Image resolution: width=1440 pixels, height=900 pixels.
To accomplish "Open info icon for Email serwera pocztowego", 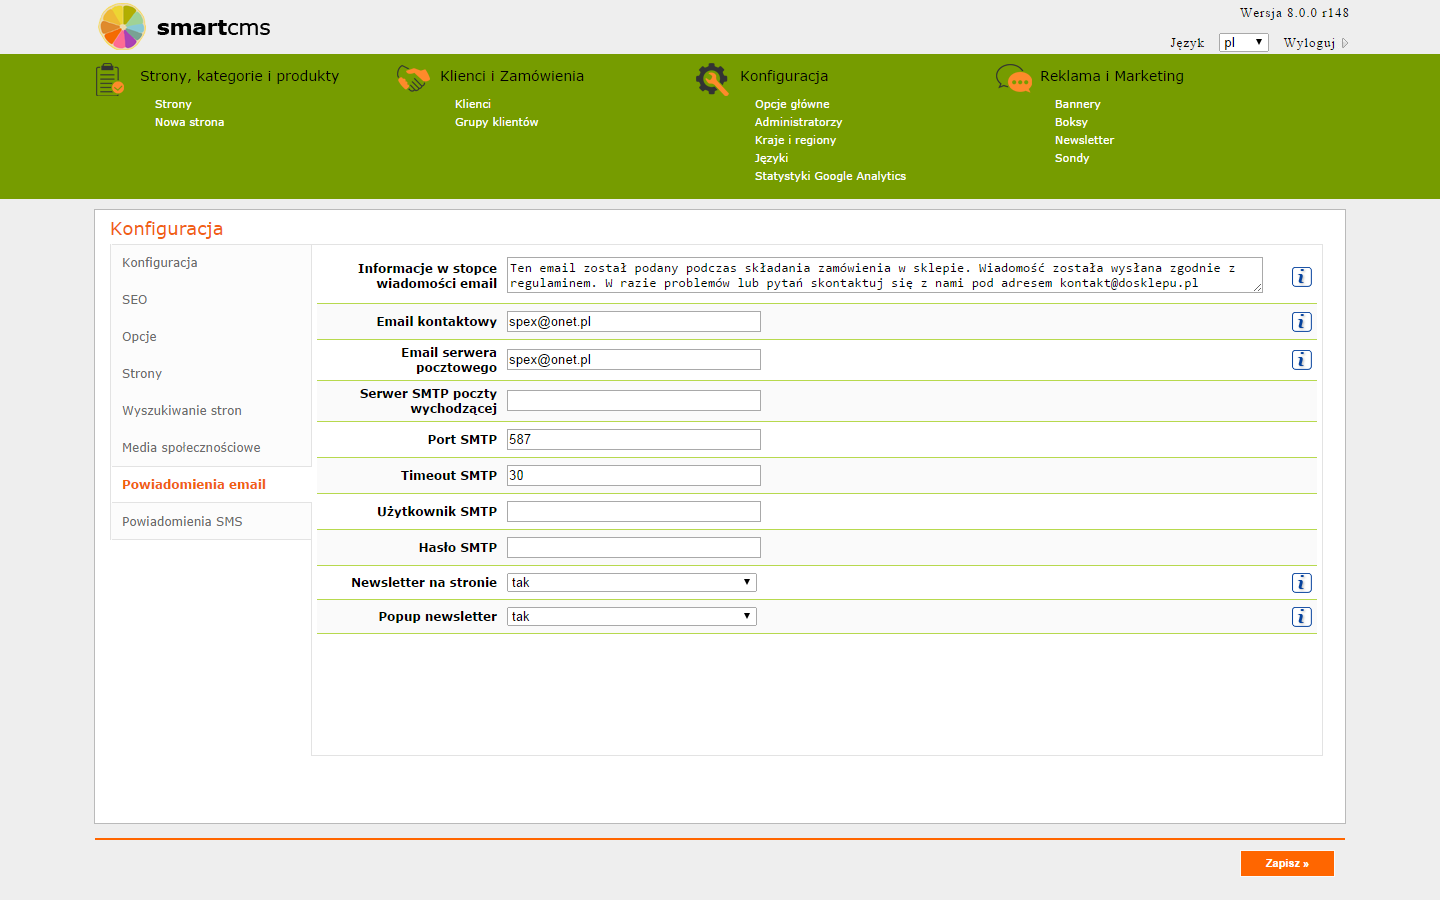I will pyautogui.click(x=1301, y=360).
